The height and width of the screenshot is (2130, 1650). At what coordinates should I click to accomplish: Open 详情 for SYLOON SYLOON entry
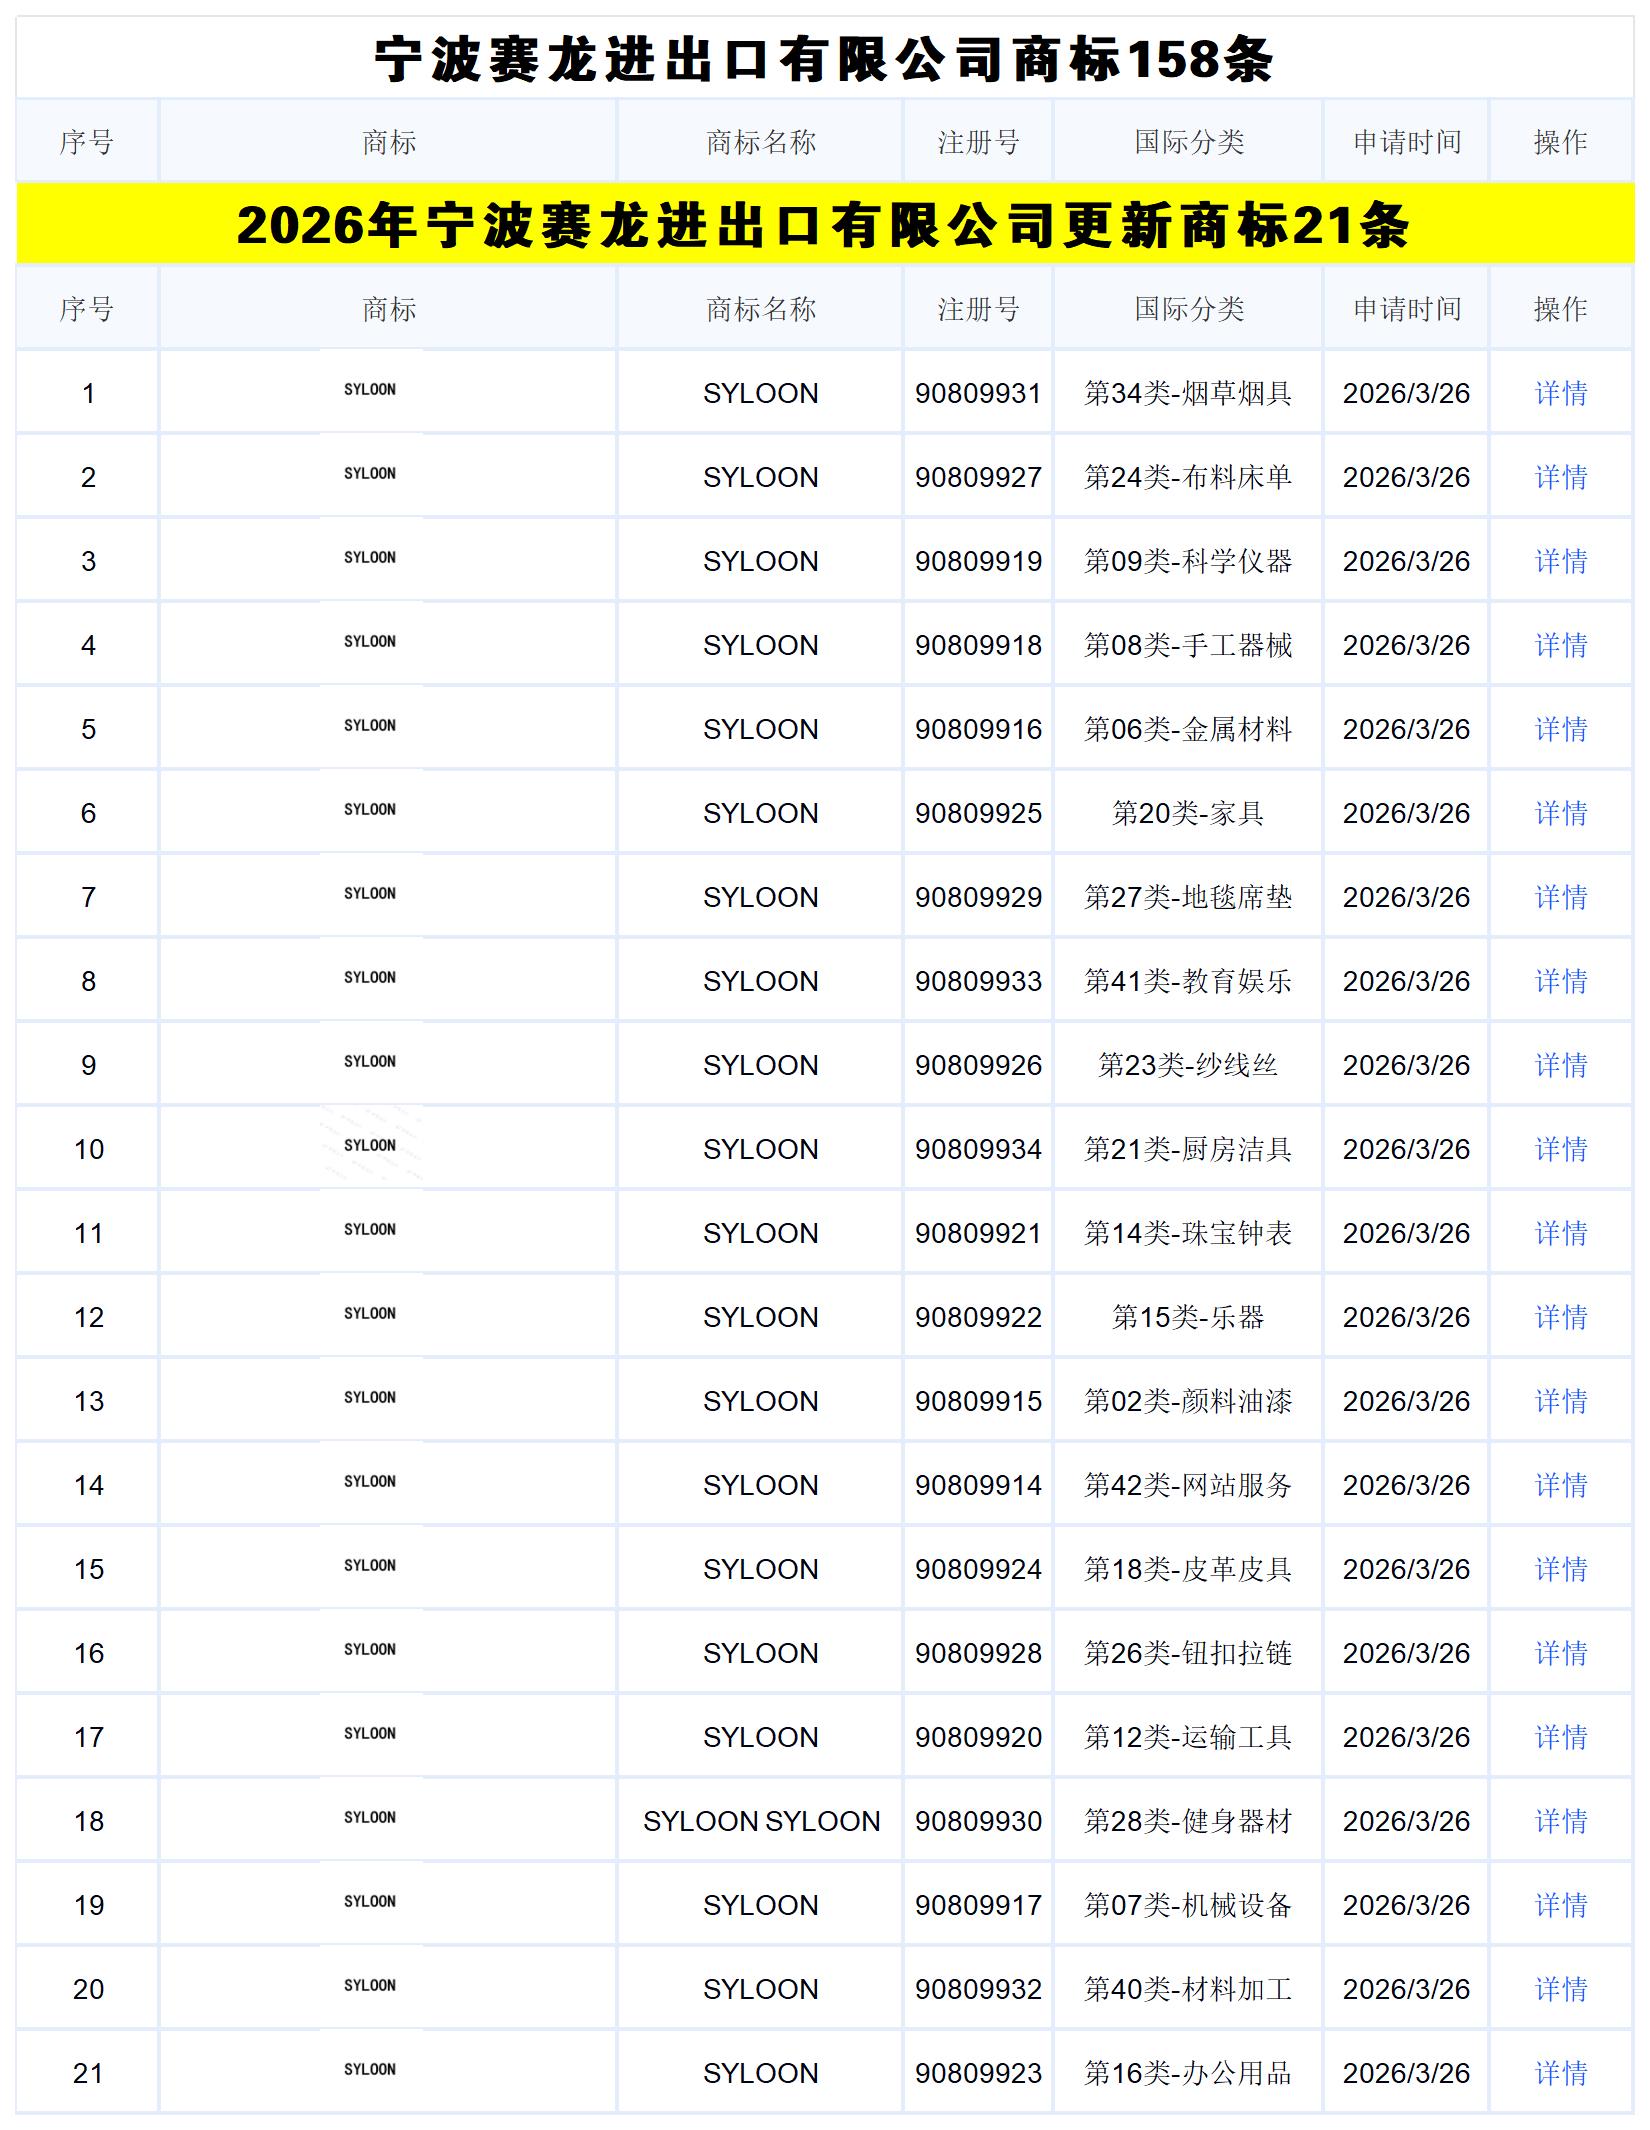click(x=1560, y=1821)
